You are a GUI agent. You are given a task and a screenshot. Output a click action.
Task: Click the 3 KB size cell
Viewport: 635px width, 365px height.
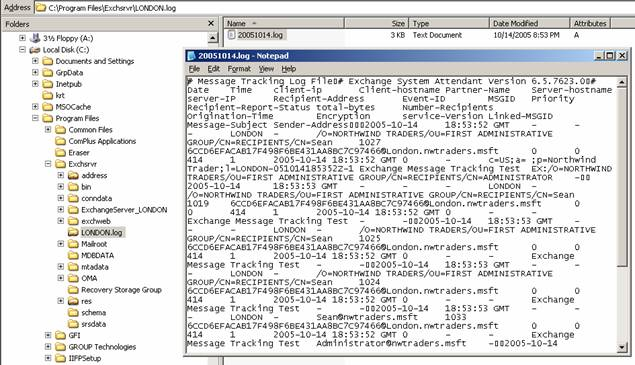[x=398, y=35]
